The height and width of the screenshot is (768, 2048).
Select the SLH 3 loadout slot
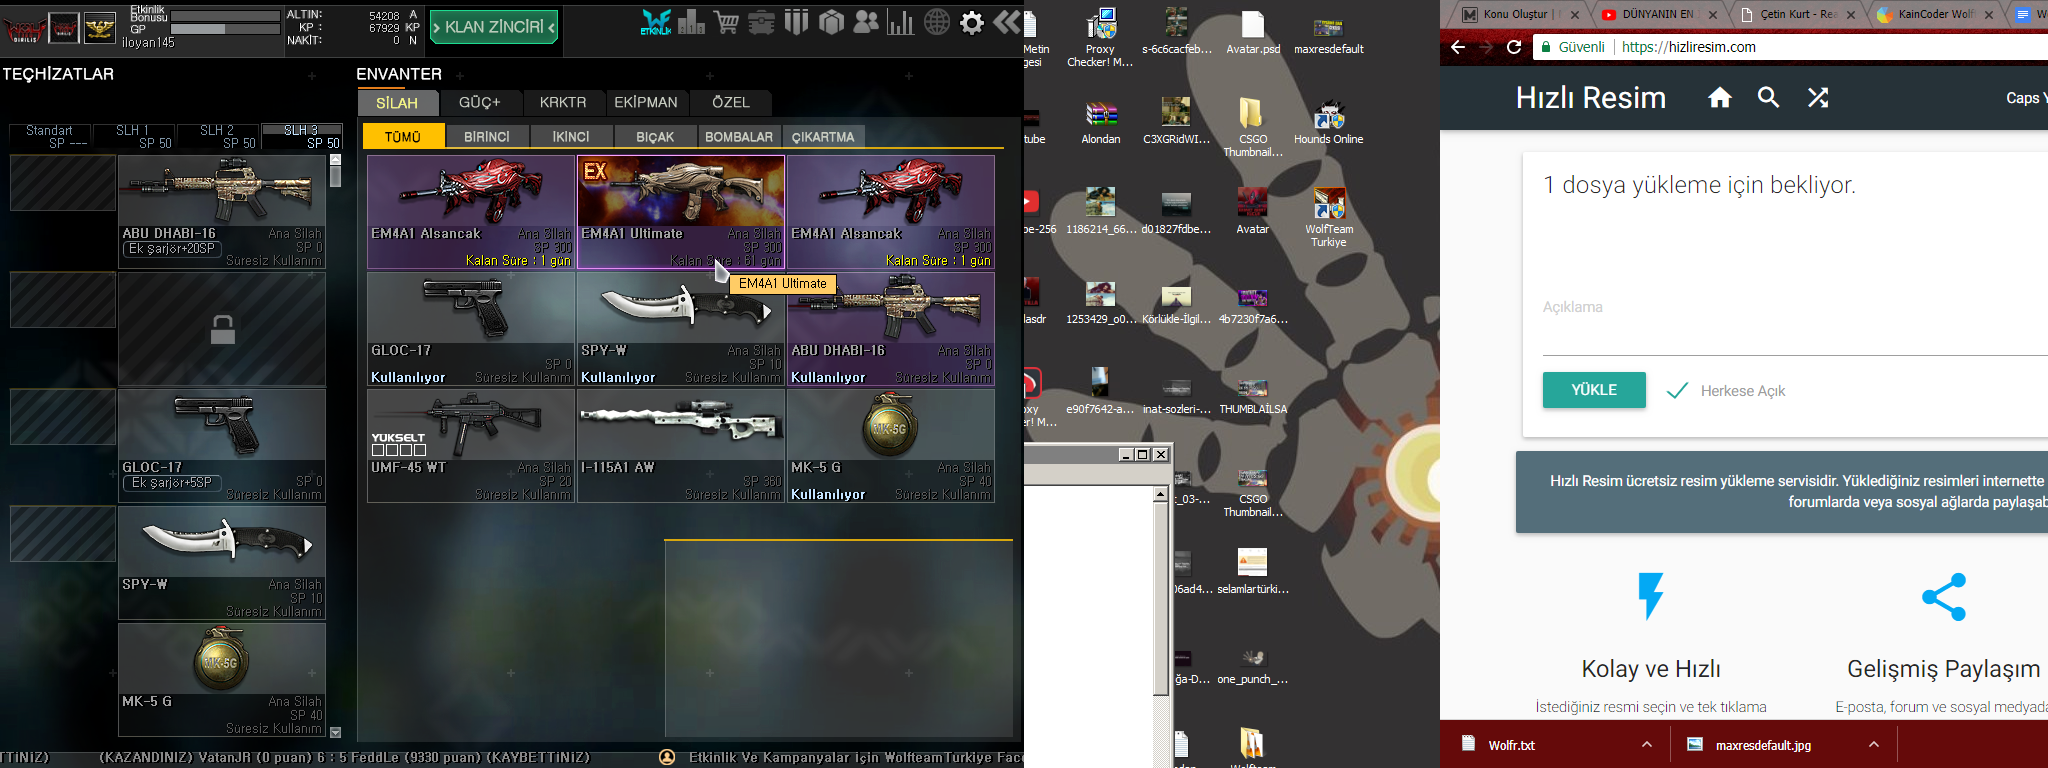(x=302, y=137)
